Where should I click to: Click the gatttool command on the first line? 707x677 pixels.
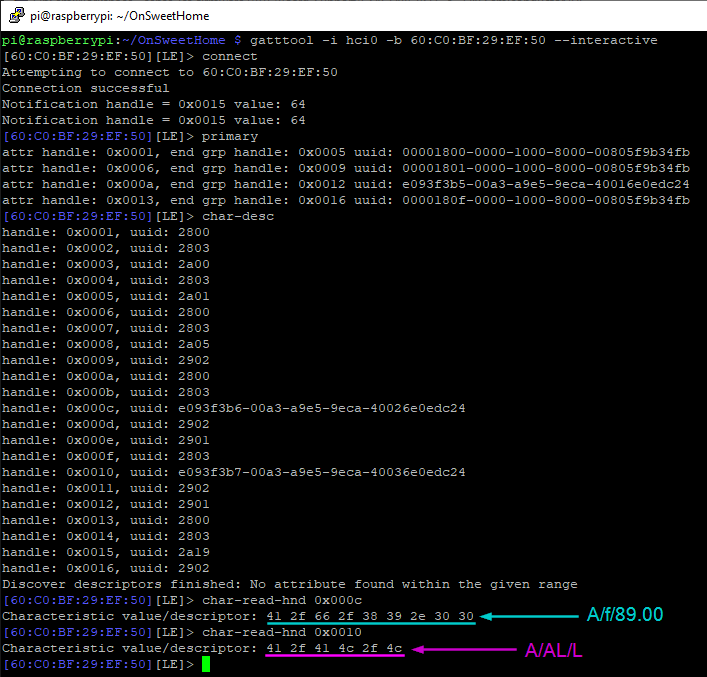click(454, 40)
